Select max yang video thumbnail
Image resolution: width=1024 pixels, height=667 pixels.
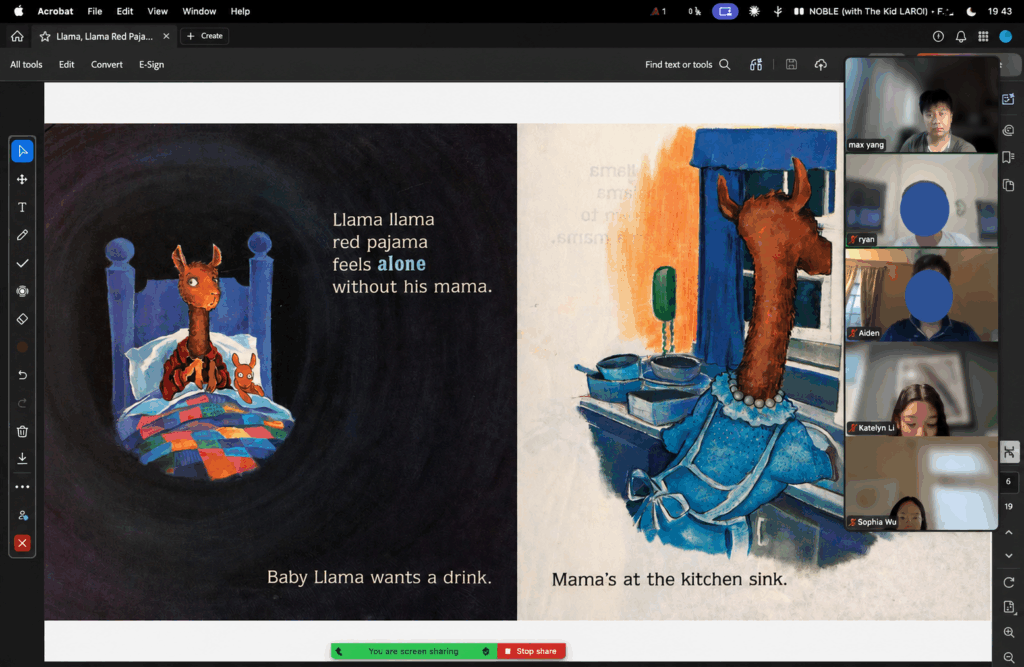(921, 105)
